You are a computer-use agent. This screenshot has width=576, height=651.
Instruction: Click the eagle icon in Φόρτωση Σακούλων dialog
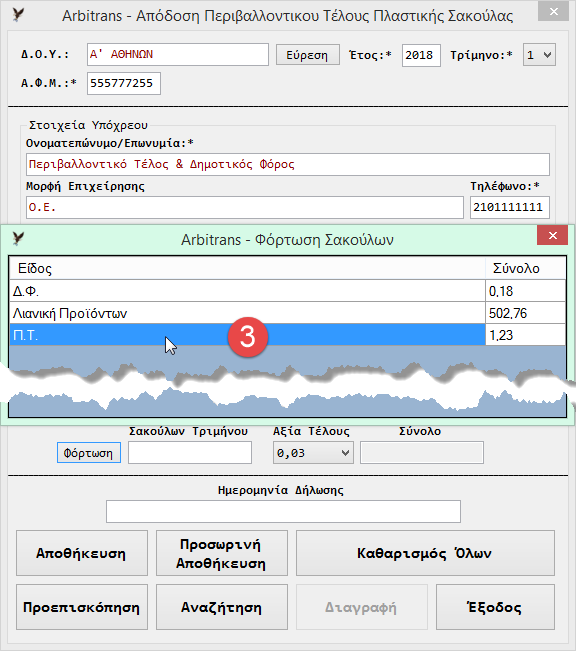tap(18, 238)
